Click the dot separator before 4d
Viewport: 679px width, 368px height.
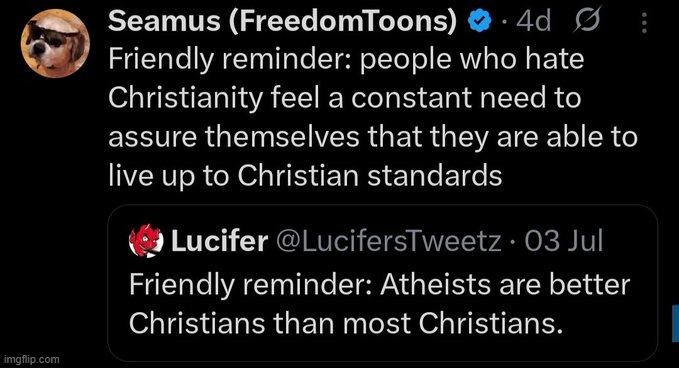pyautogui.click(x=504, y=21)
